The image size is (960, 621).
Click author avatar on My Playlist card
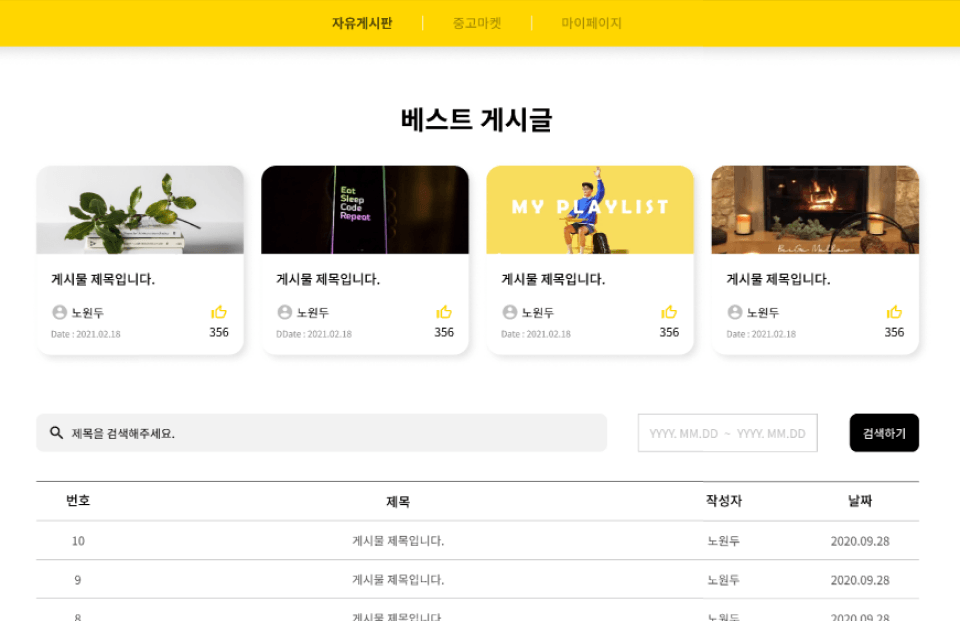(x=509, y=312)
